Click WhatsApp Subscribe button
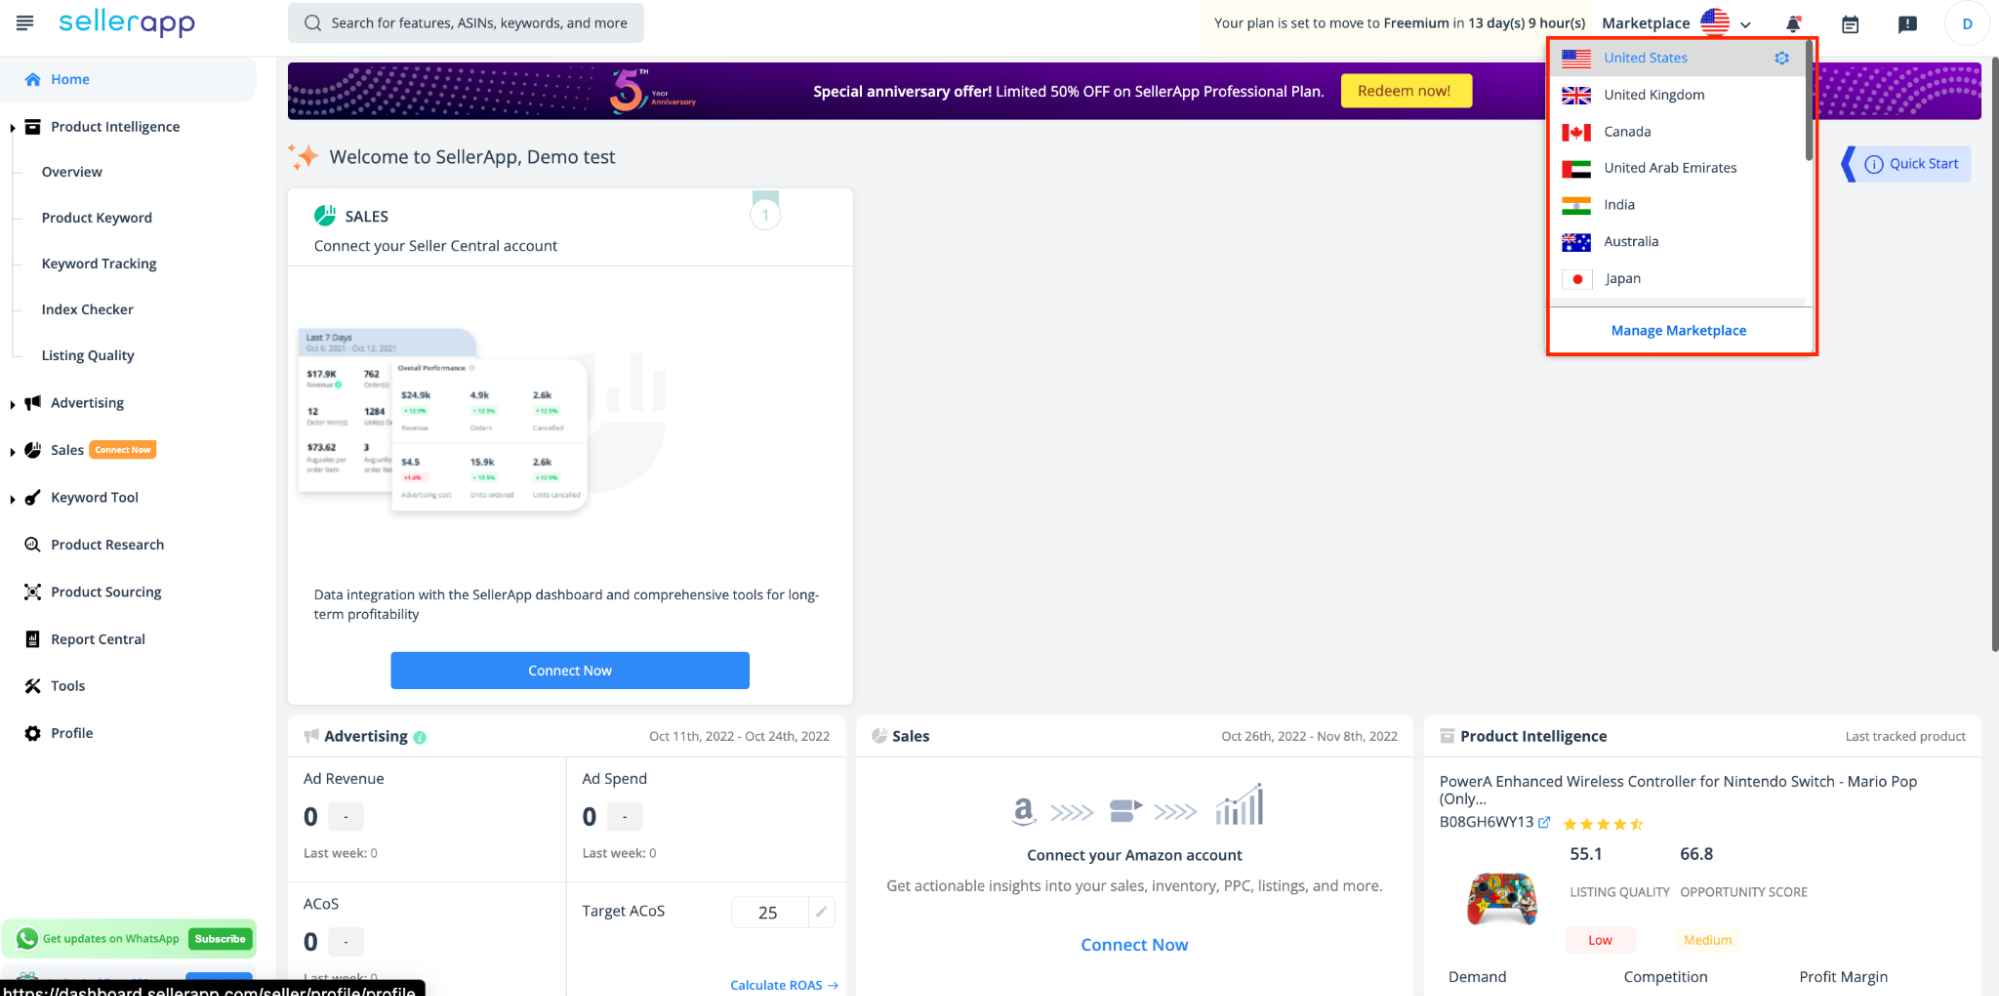The height and width of the screenshot is (996, 1999). [x=220, y=939]
